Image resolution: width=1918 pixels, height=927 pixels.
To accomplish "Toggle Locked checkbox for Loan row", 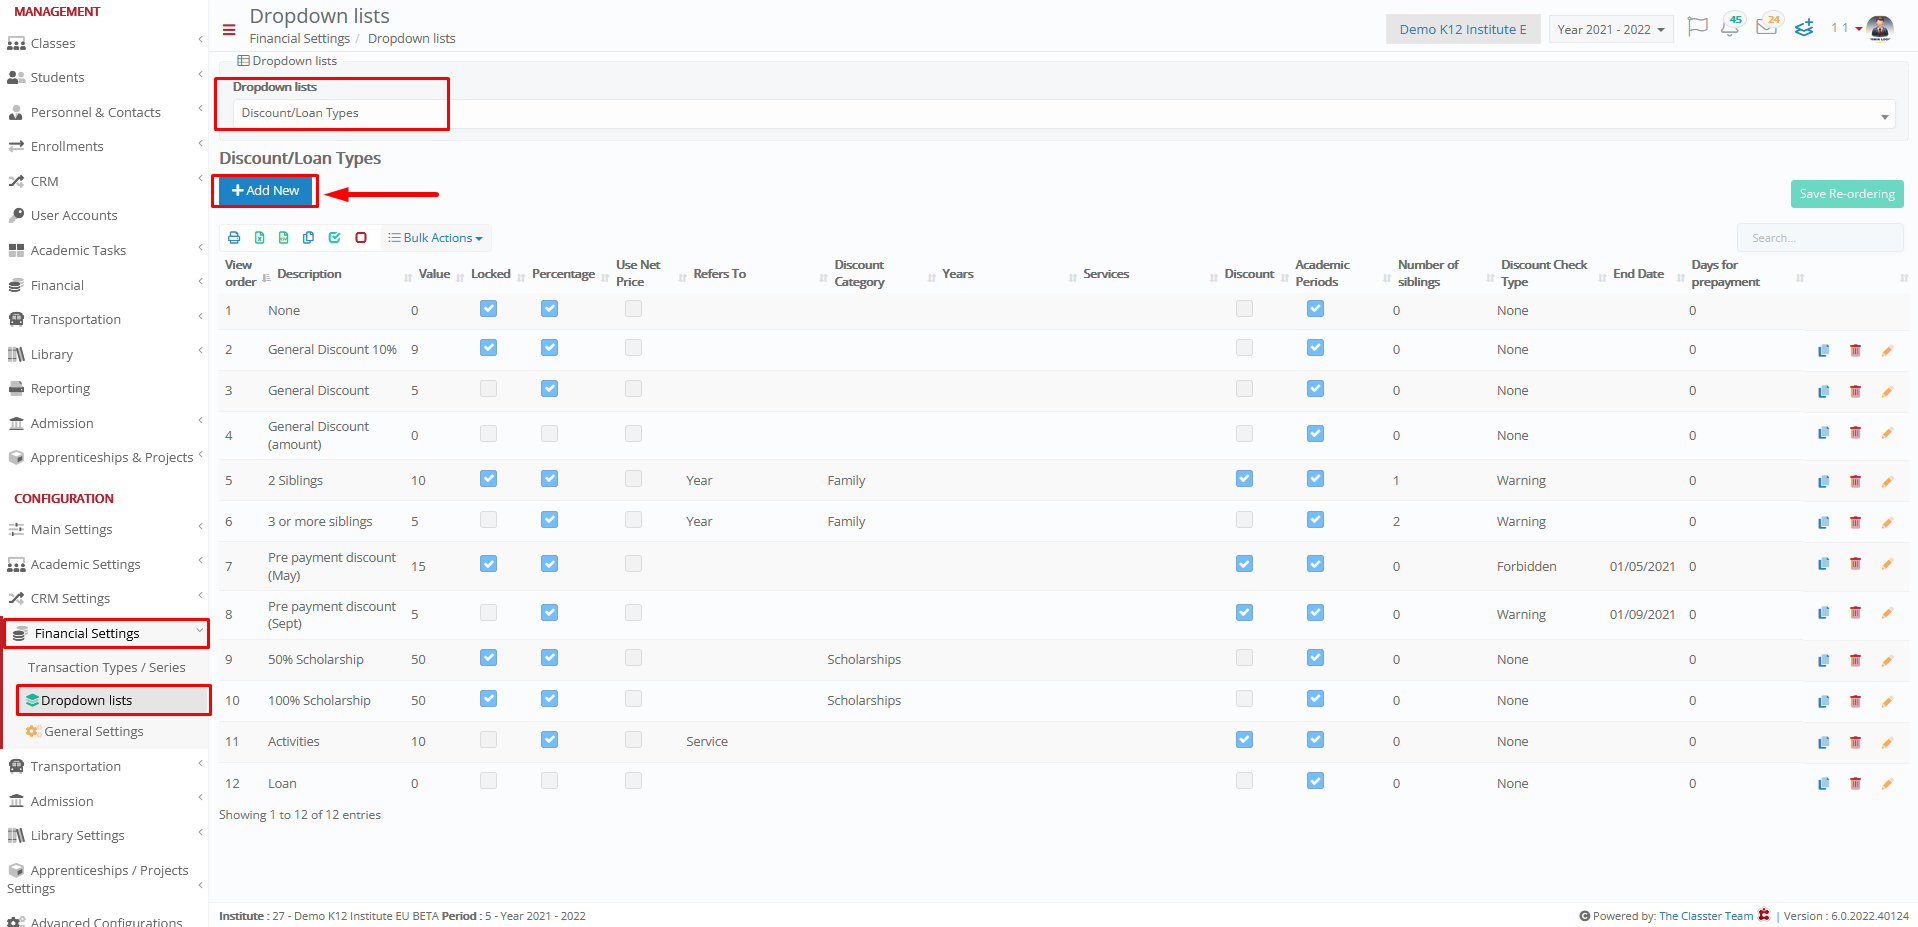I will point(488,781).
